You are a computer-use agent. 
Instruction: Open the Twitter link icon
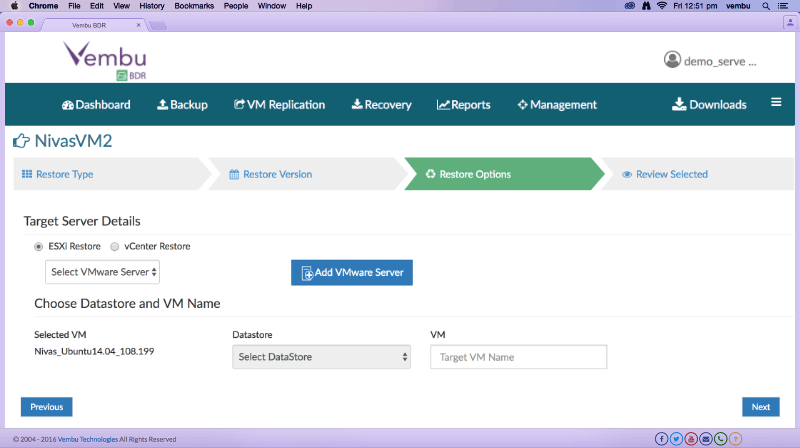point(676,438)
